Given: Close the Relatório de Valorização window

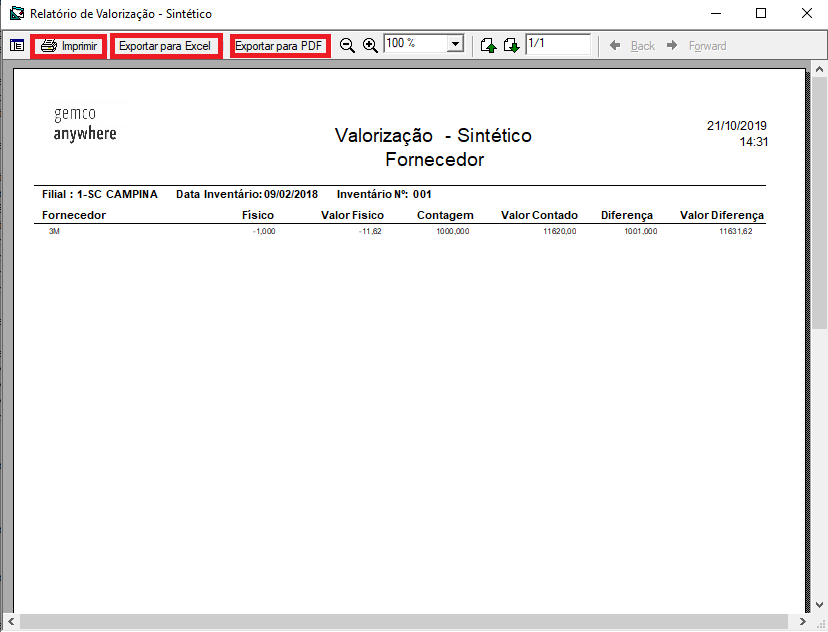Looking at the screenshot, I should pyautogui.click(x=806, y=13).
